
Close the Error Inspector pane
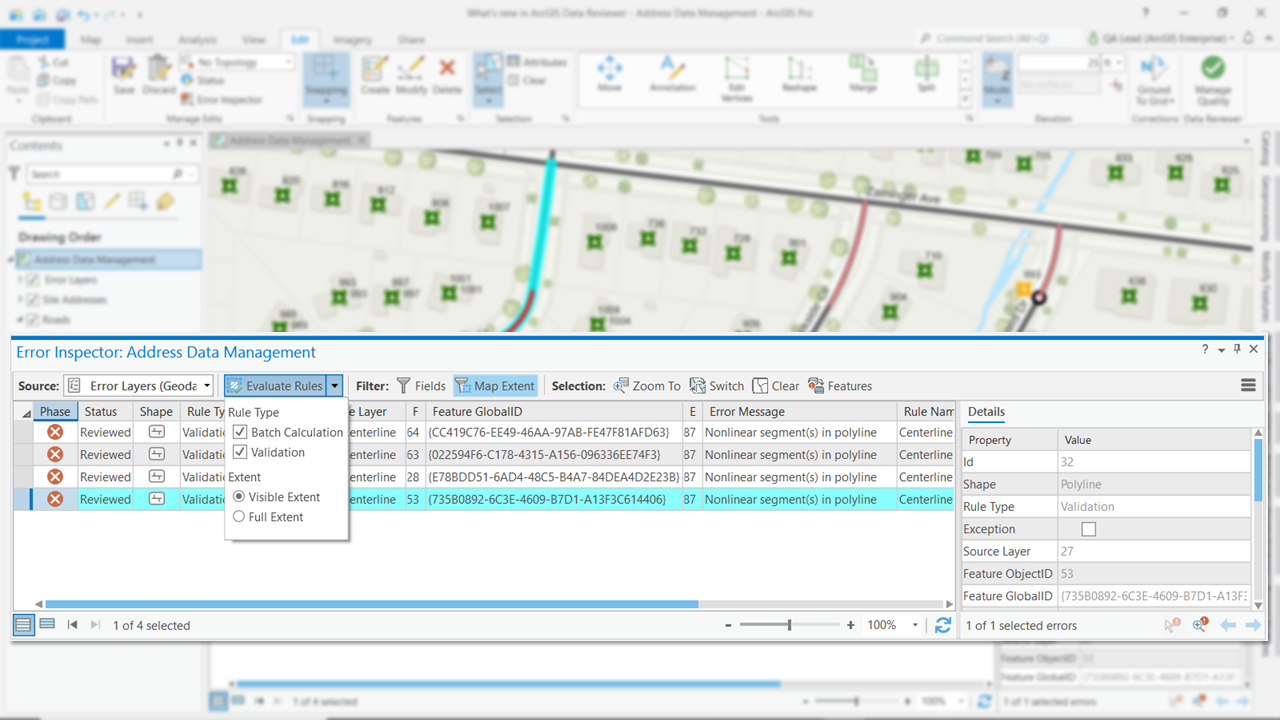point(1253,349)
